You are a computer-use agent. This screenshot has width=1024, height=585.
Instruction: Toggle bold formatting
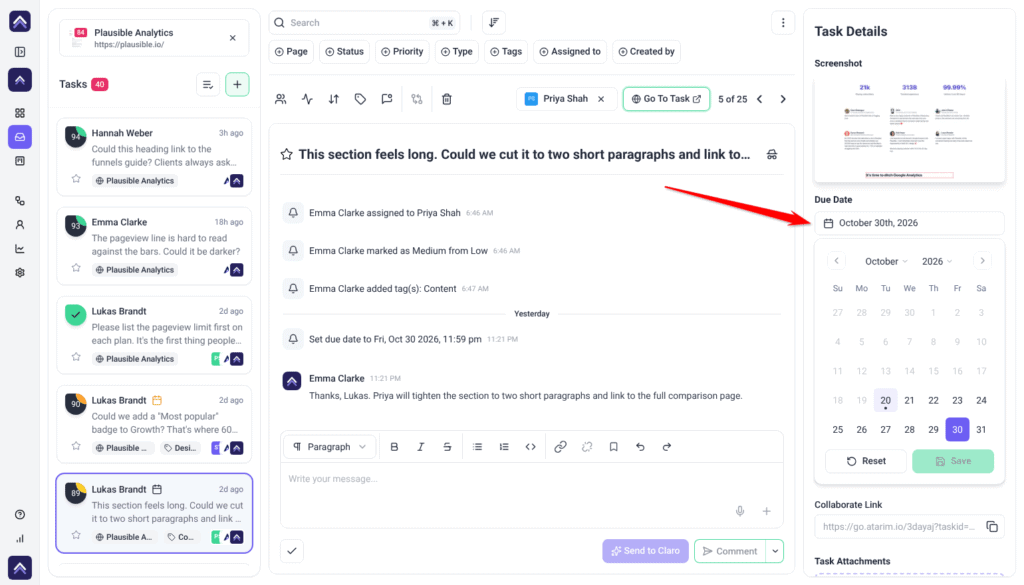(394, 447)
